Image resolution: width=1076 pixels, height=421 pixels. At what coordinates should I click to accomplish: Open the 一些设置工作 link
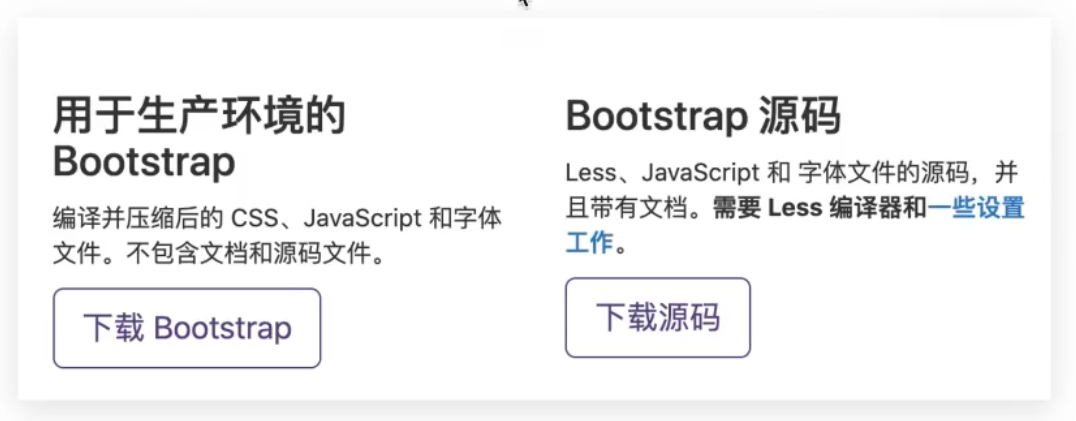975,208
